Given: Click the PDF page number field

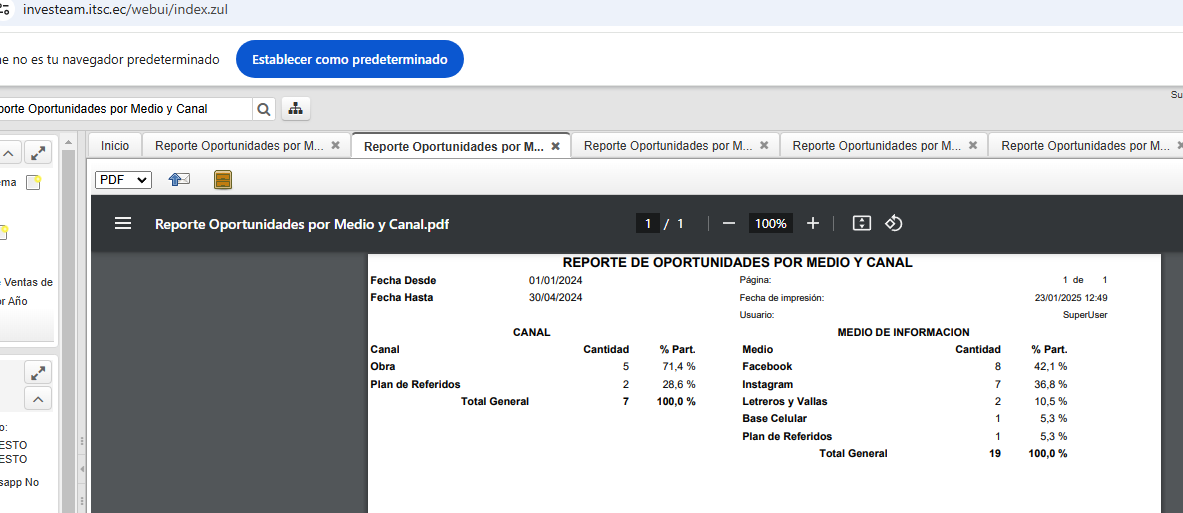Looking at the screenshot, I should pos(648,224).
